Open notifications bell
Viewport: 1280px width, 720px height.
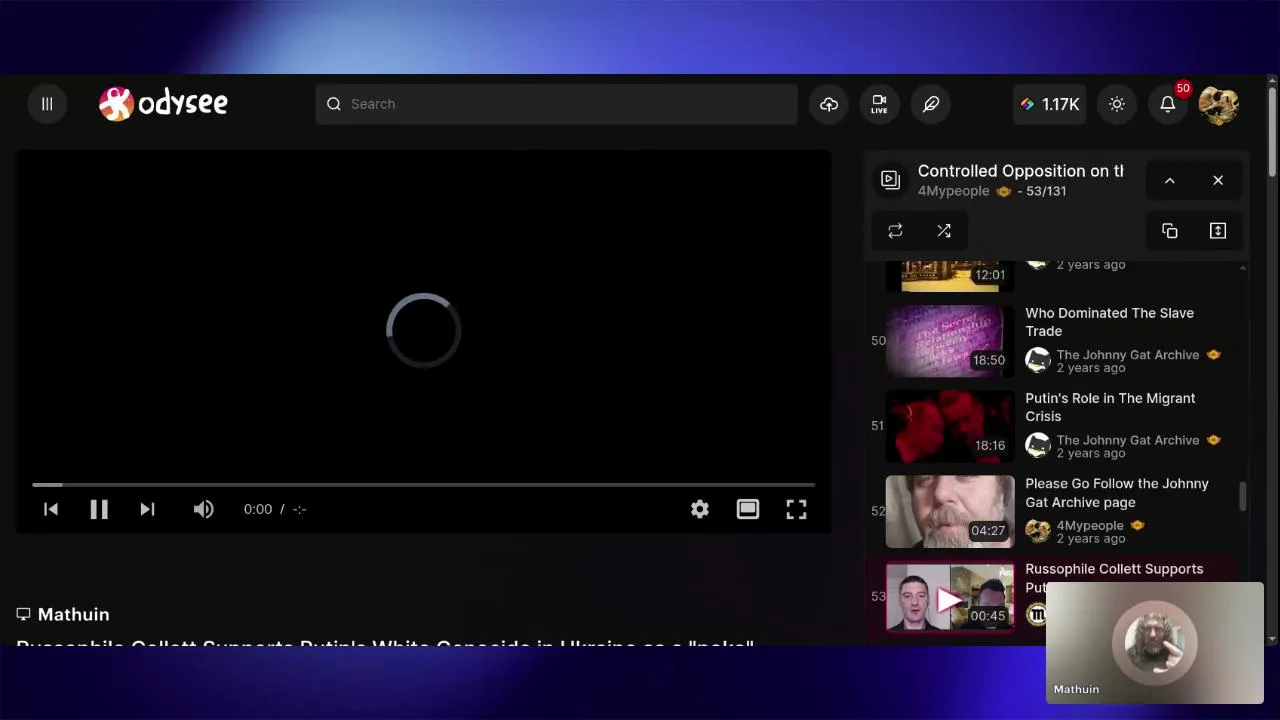(x=1167, y=104)
